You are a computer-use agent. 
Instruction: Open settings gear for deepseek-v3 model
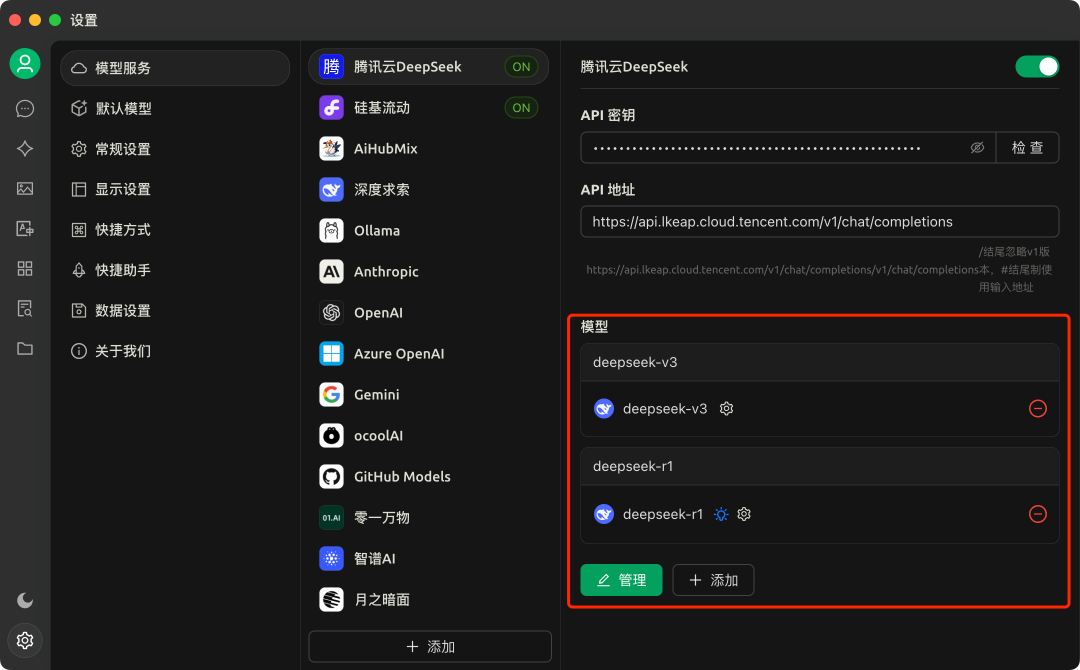click(727, 409)
